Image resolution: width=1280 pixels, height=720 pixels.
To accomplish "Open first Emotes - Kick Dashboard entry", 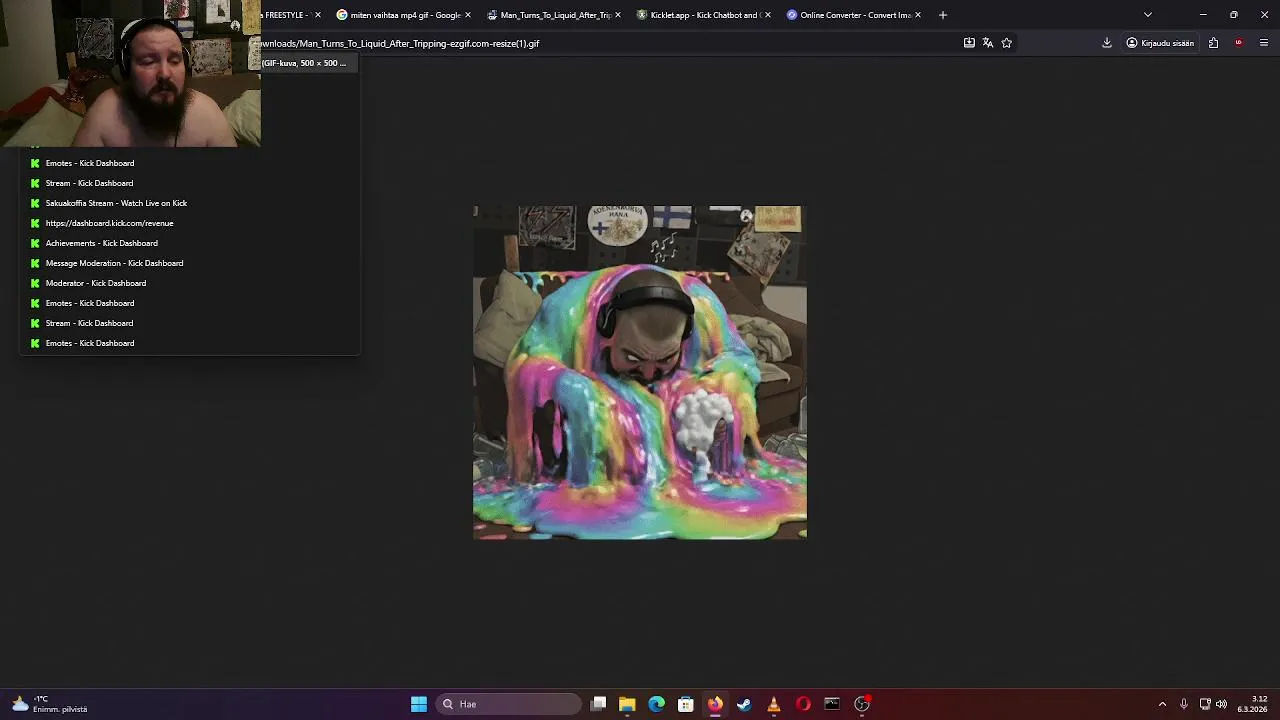I will click(190, 163).
